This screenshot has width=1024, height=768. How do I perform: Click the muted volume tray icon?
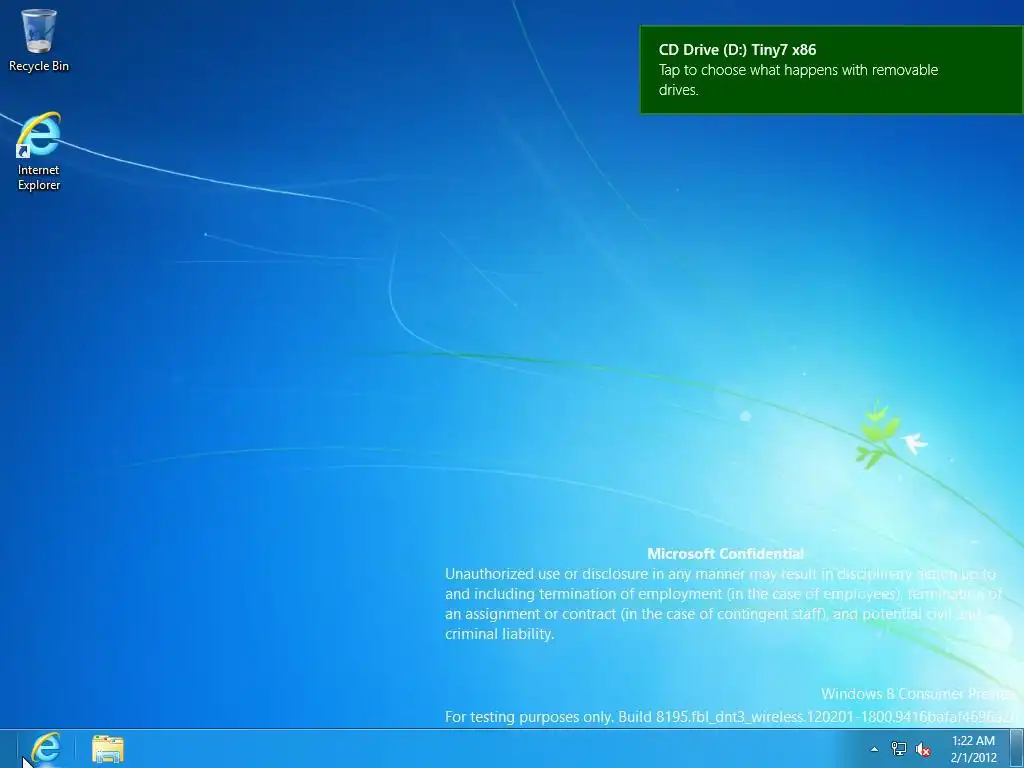pyautogui.click(x=923, y=749)
